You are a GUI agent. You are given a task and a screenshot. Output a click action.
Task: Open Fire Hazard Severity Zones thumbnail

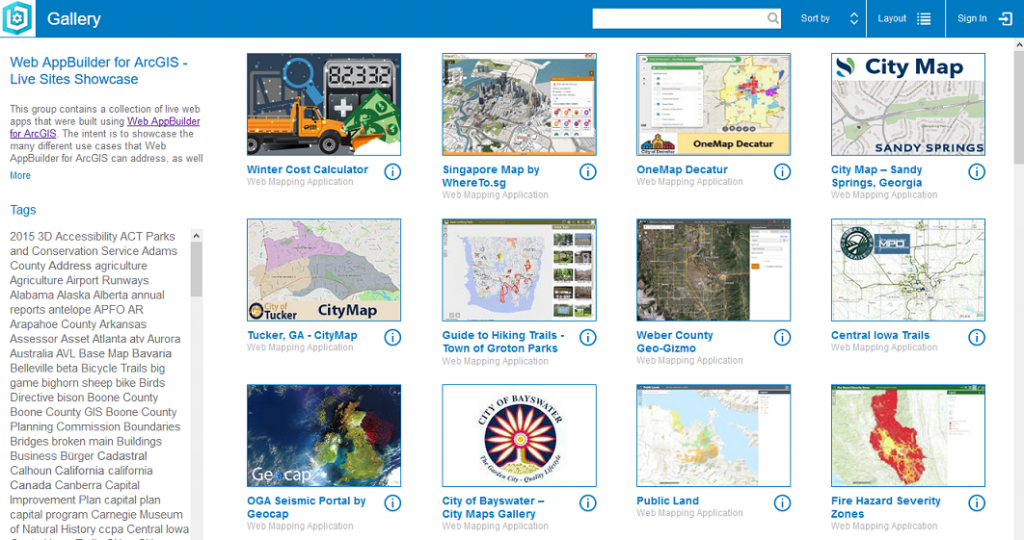(908, 436)
